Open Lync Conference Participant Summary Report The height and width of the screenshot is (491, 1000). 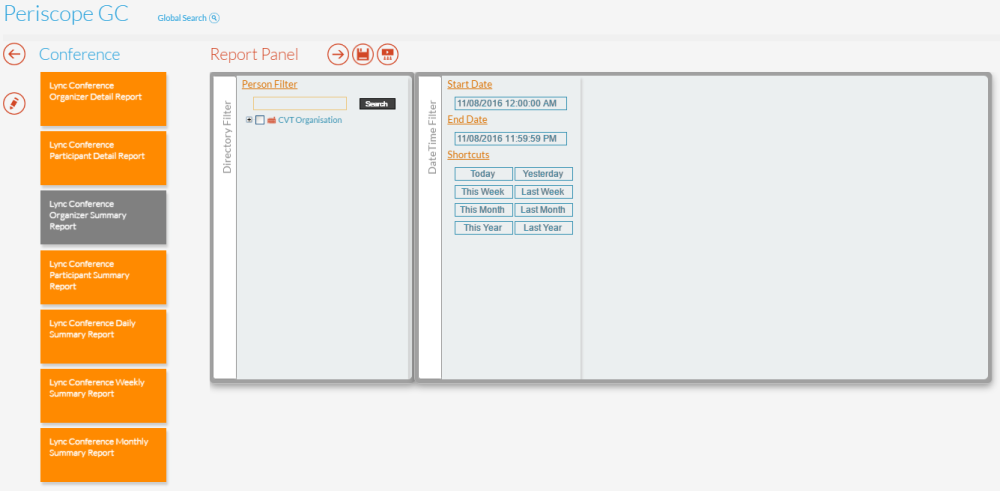(x=103, y=277)
